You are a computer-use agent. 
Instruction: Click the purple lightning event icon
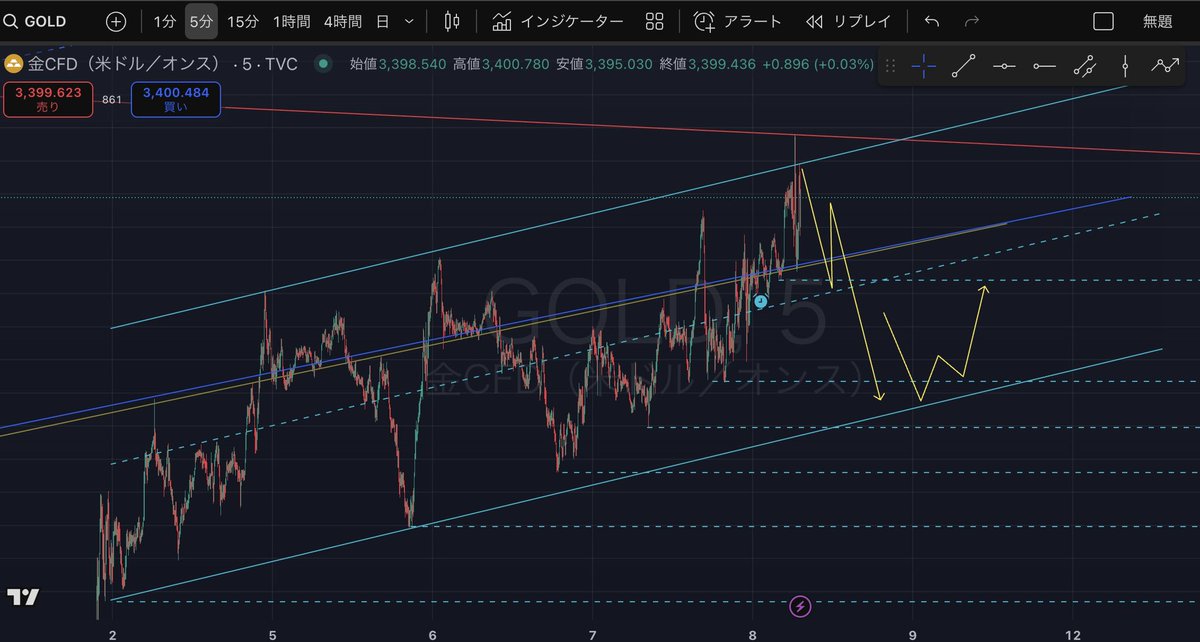pos(800,606)
